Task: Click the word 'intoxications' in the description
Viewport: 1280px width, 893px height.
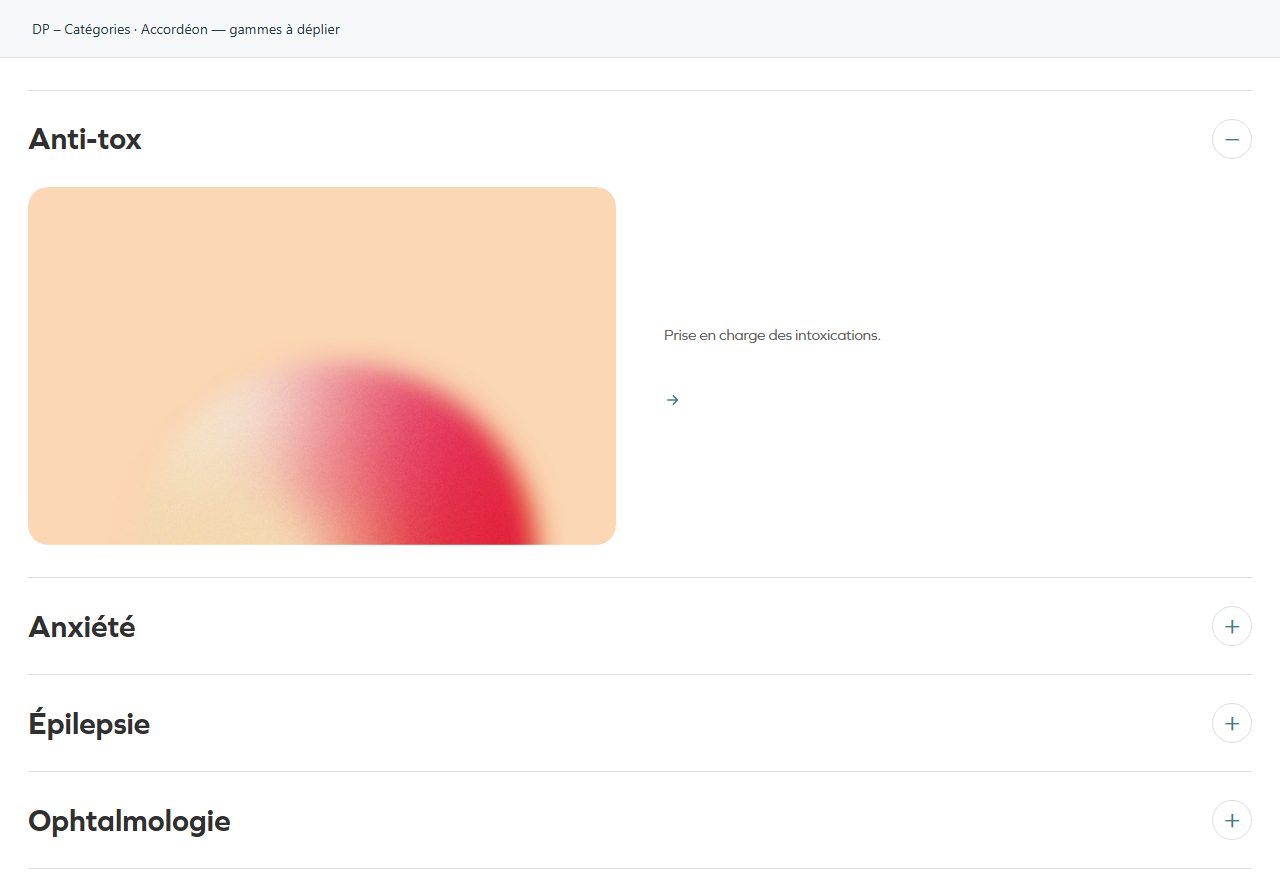Action: (838, 335)
